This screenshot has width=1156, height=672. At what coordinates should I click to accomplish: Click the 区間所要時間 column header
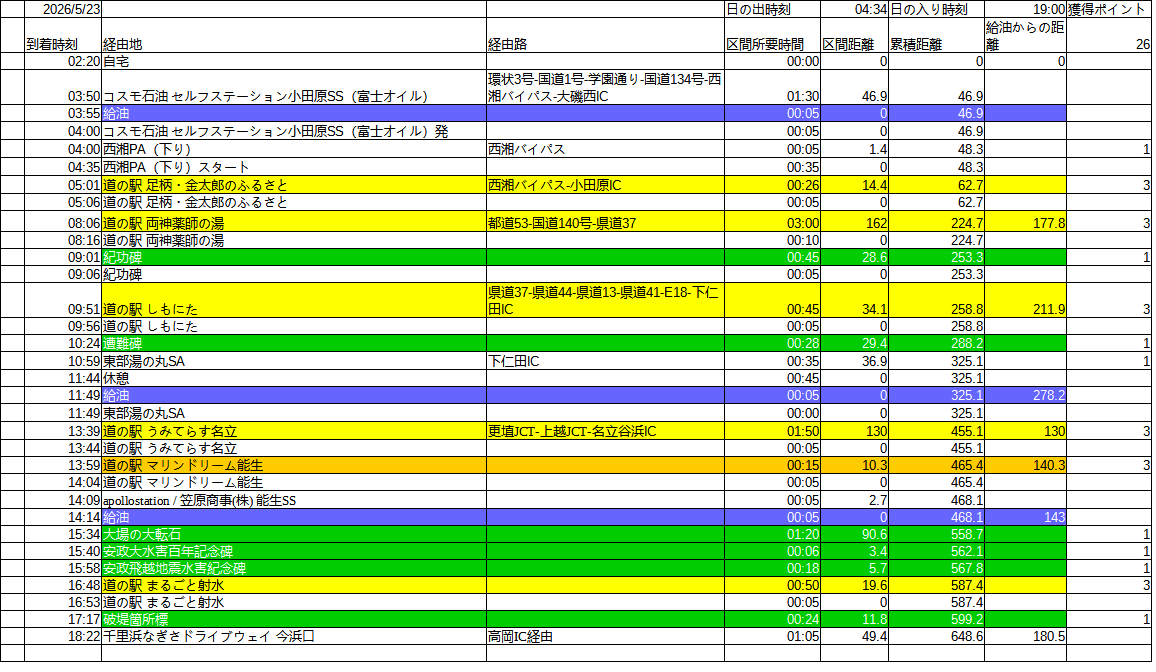click(772, 35)
